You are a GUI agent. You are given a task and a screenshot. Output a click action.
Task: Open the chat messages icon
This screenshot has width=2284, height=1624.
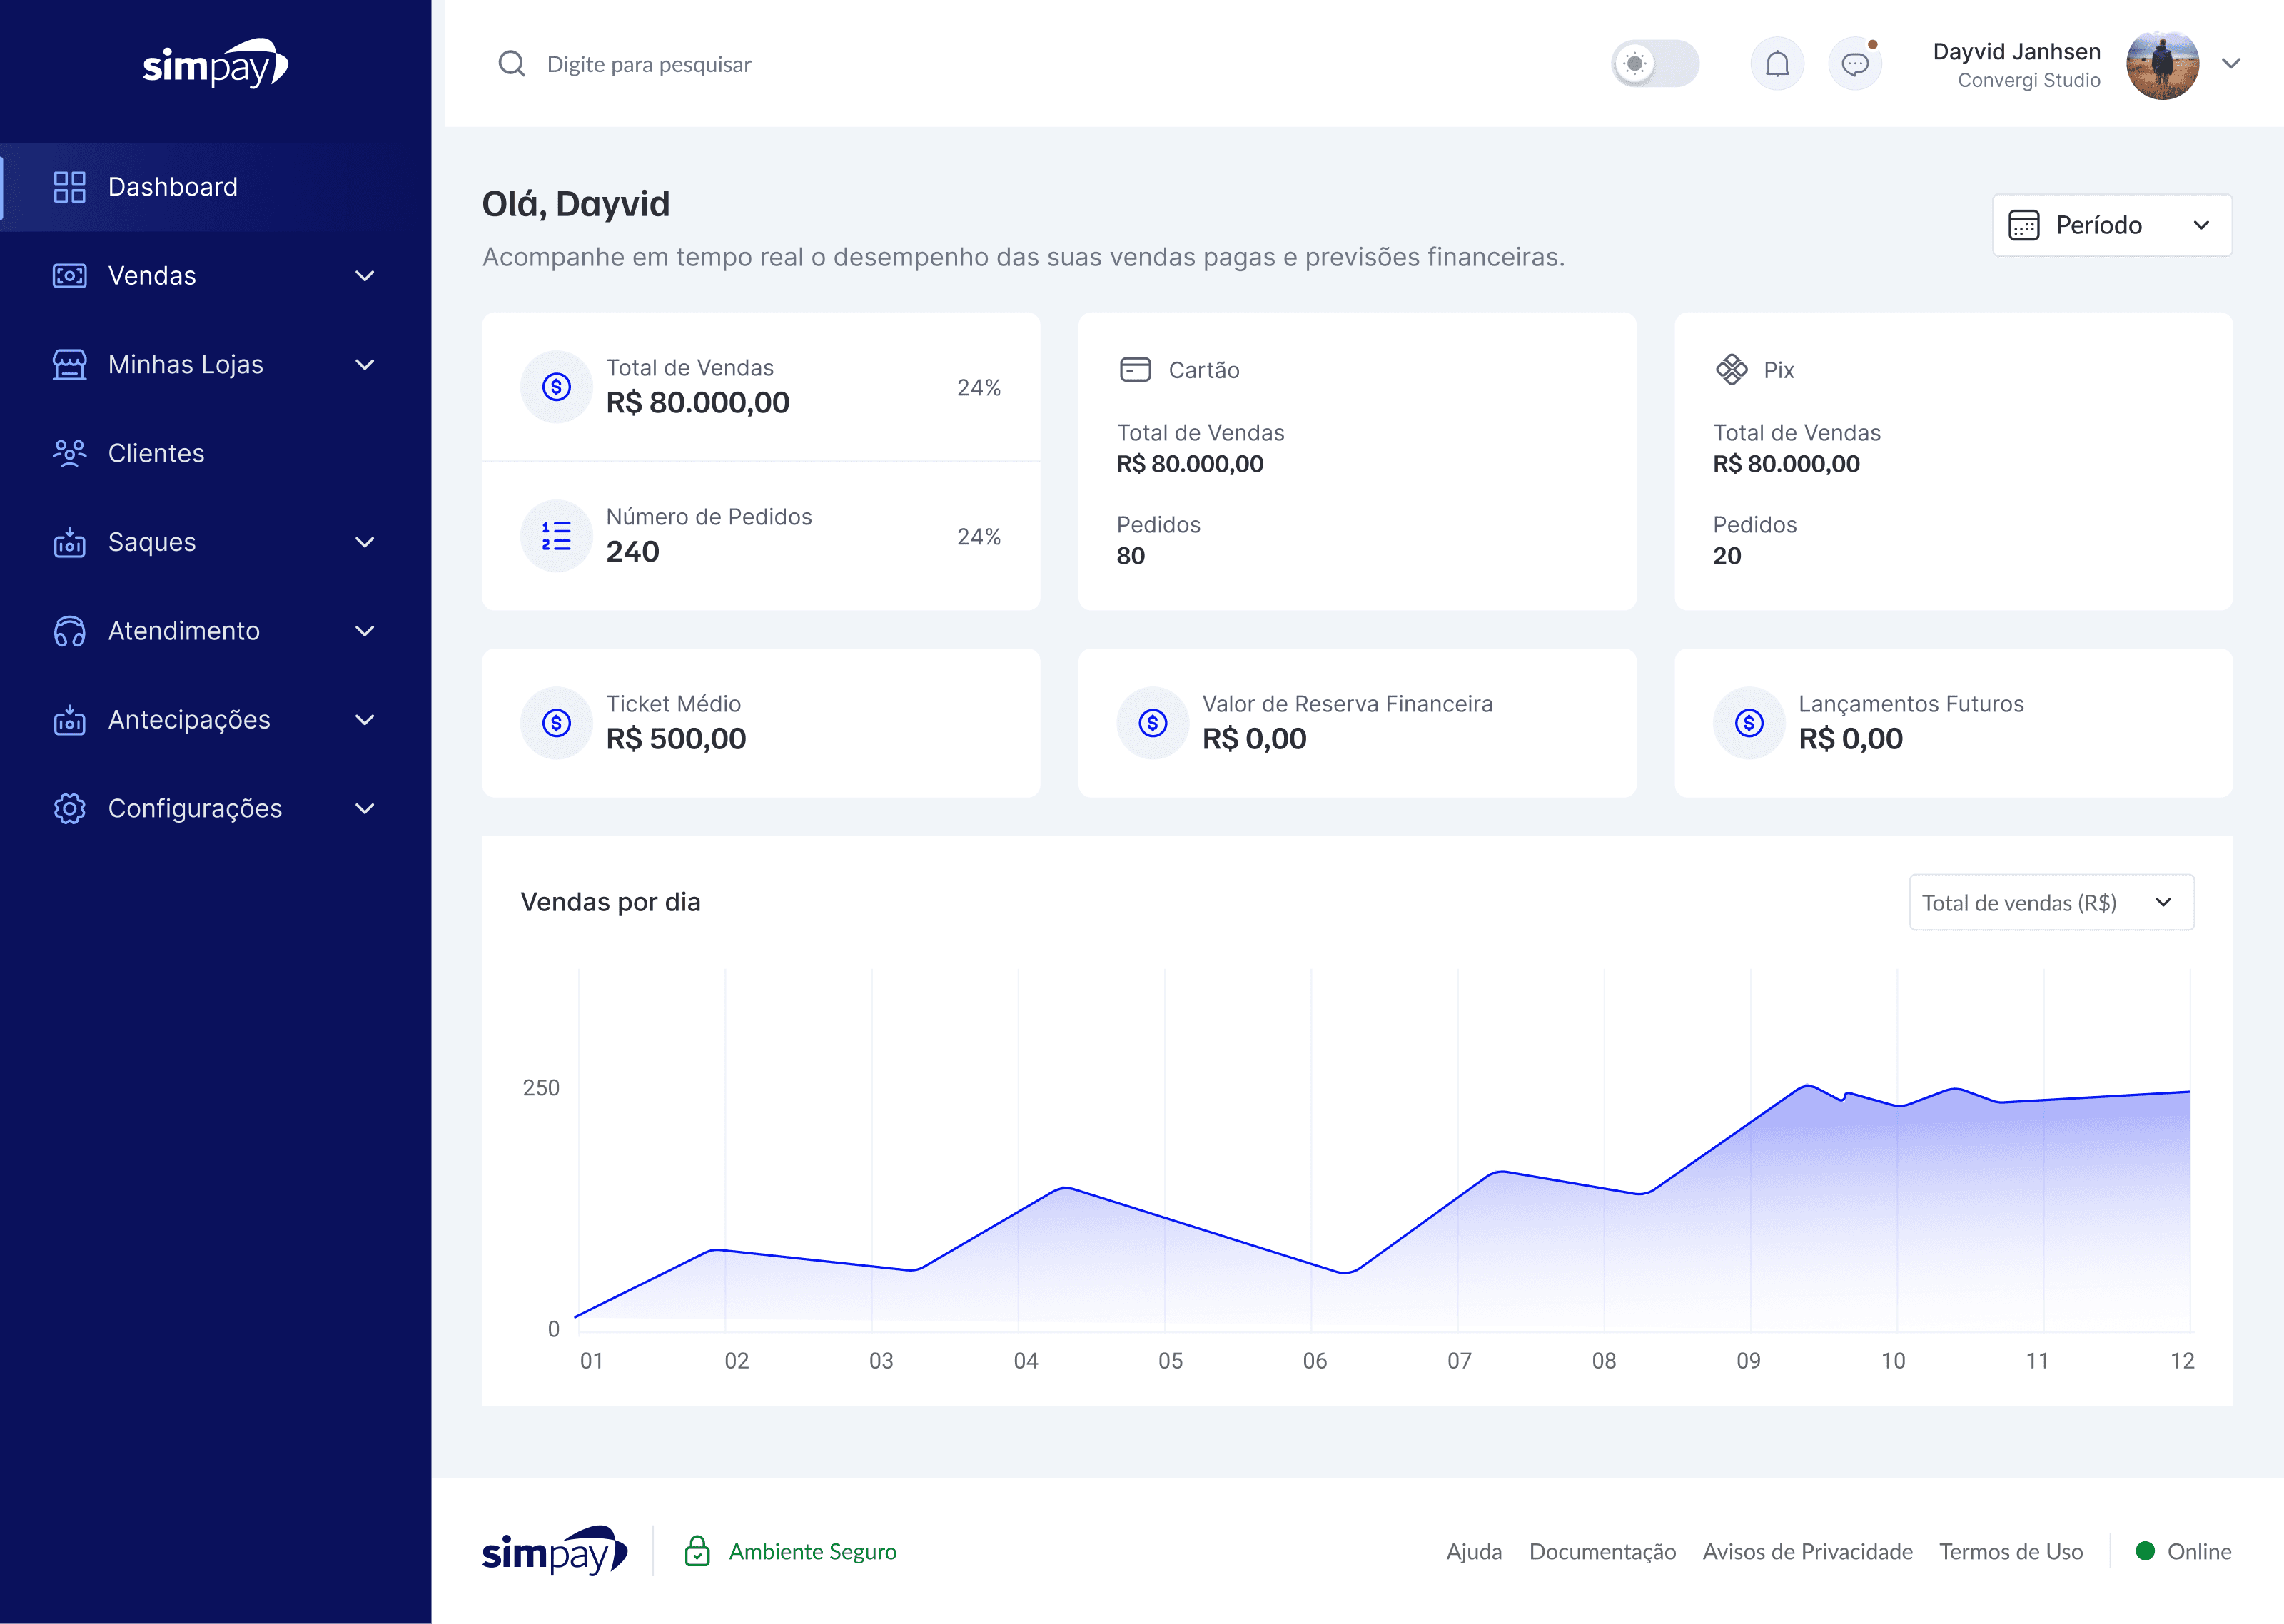[x=1855, y=64]
